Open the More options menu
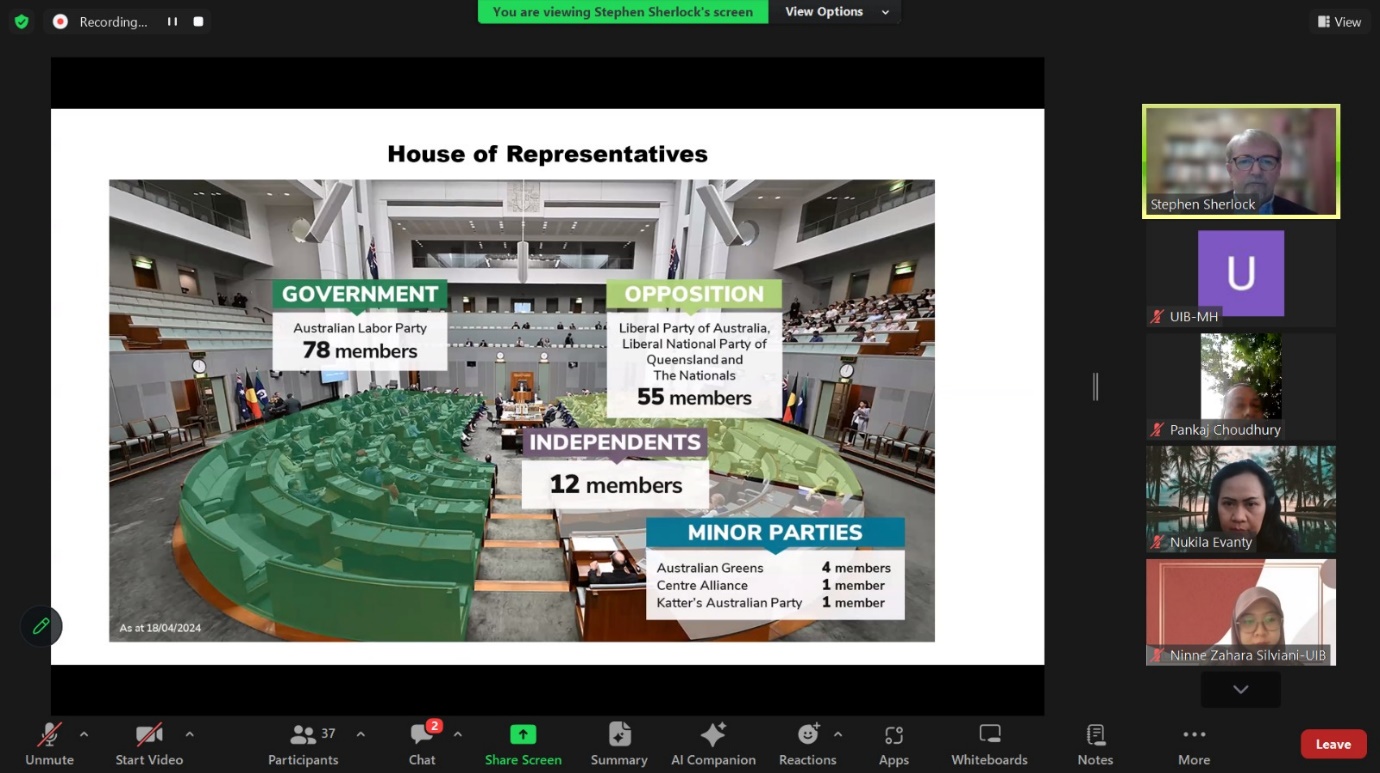This screenshot has height=773, width=1380. point(1194,745)
